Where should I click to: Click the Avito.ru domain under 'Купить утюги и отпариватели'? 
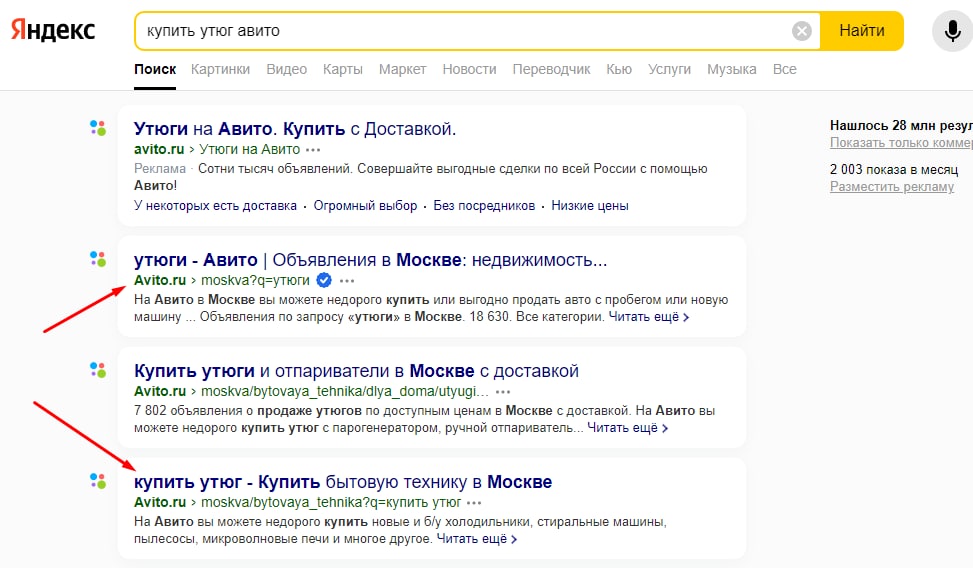pos(160,391)
